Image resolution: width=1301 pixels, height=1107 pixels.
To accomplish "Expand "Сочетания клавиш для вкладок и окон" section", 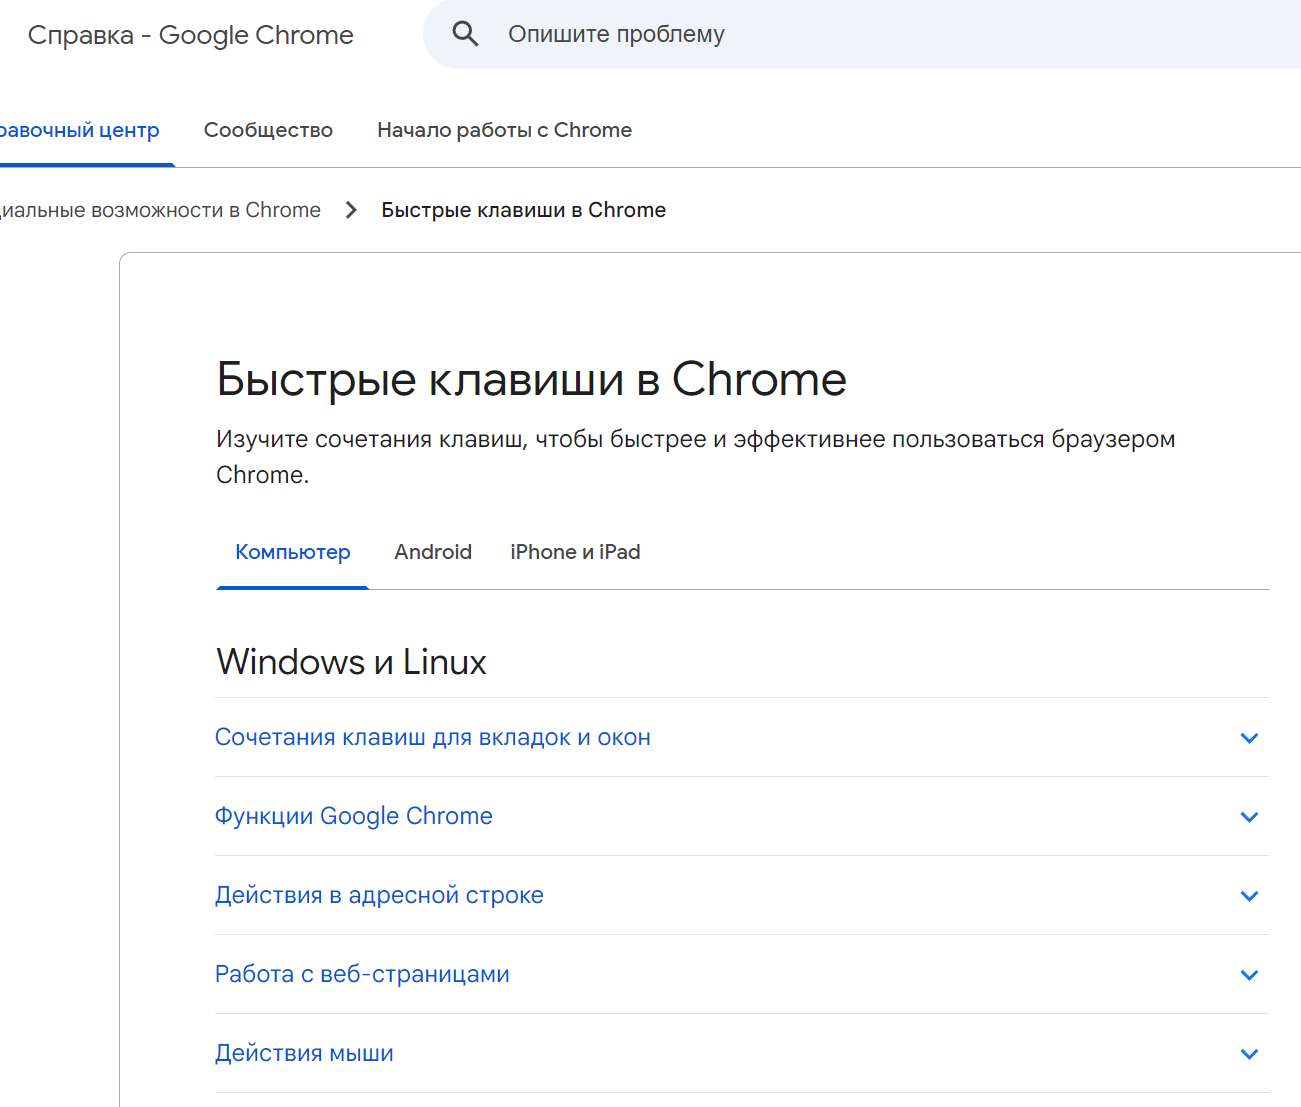I will [433, 737].
